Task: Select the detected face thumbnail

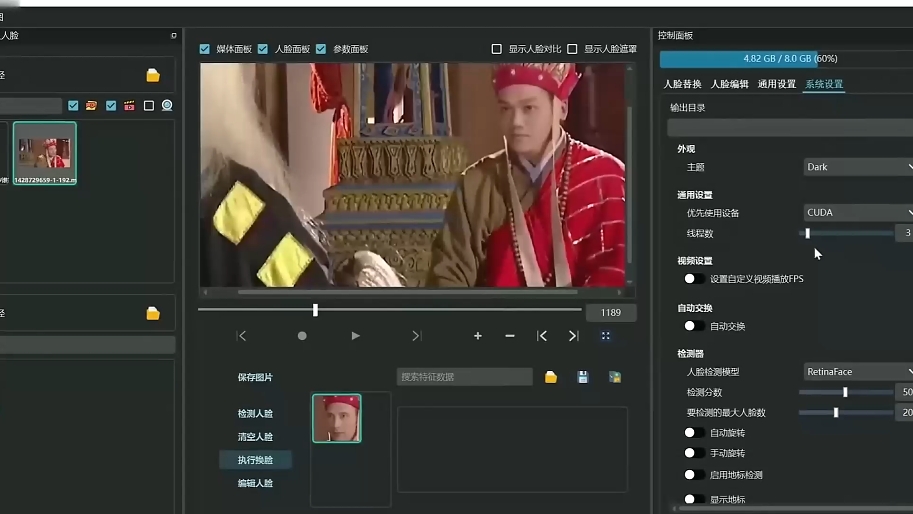Action: click(x=337, y=418)
